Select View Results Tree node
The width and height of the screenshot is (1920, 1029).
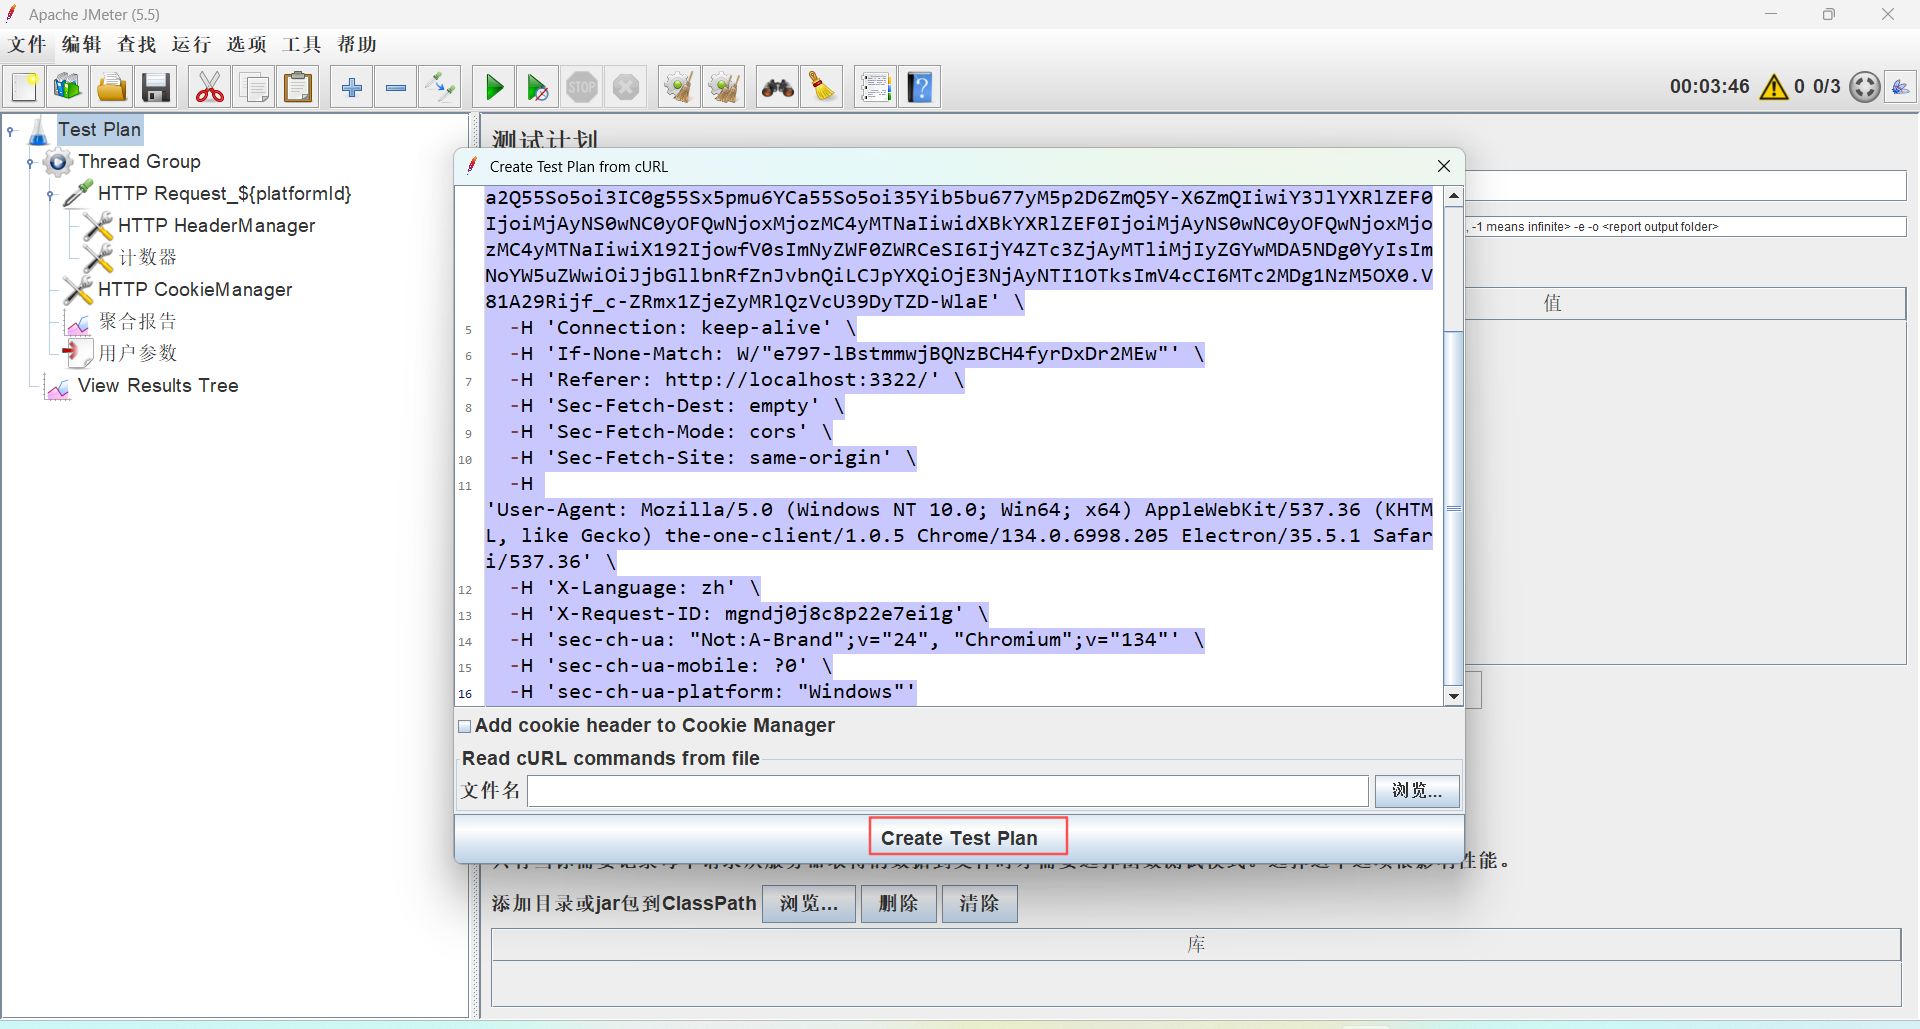[x=158, y=386]
